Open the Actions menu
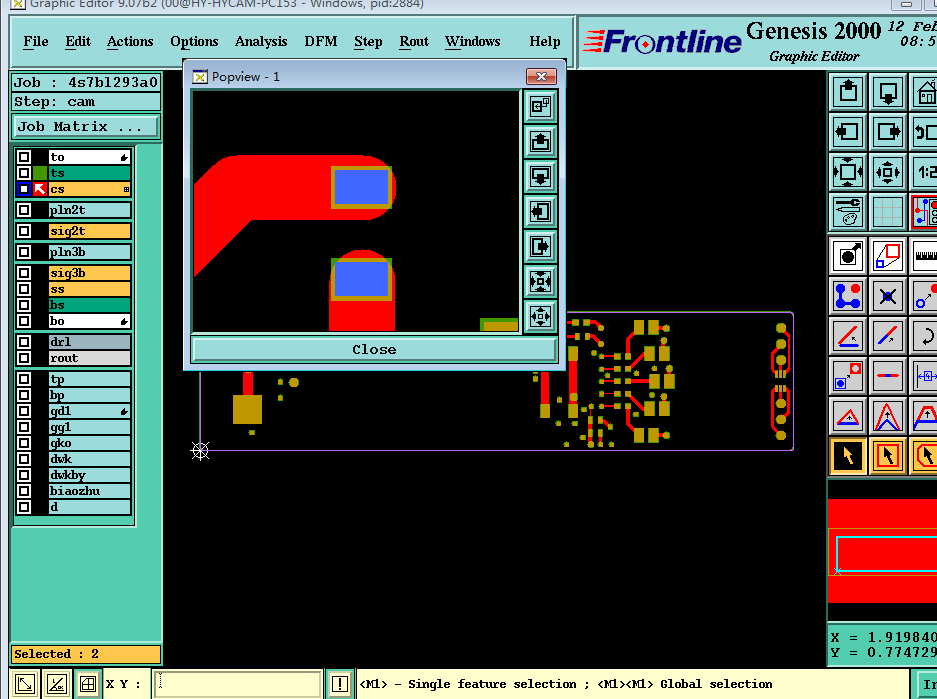 point(130,41)
